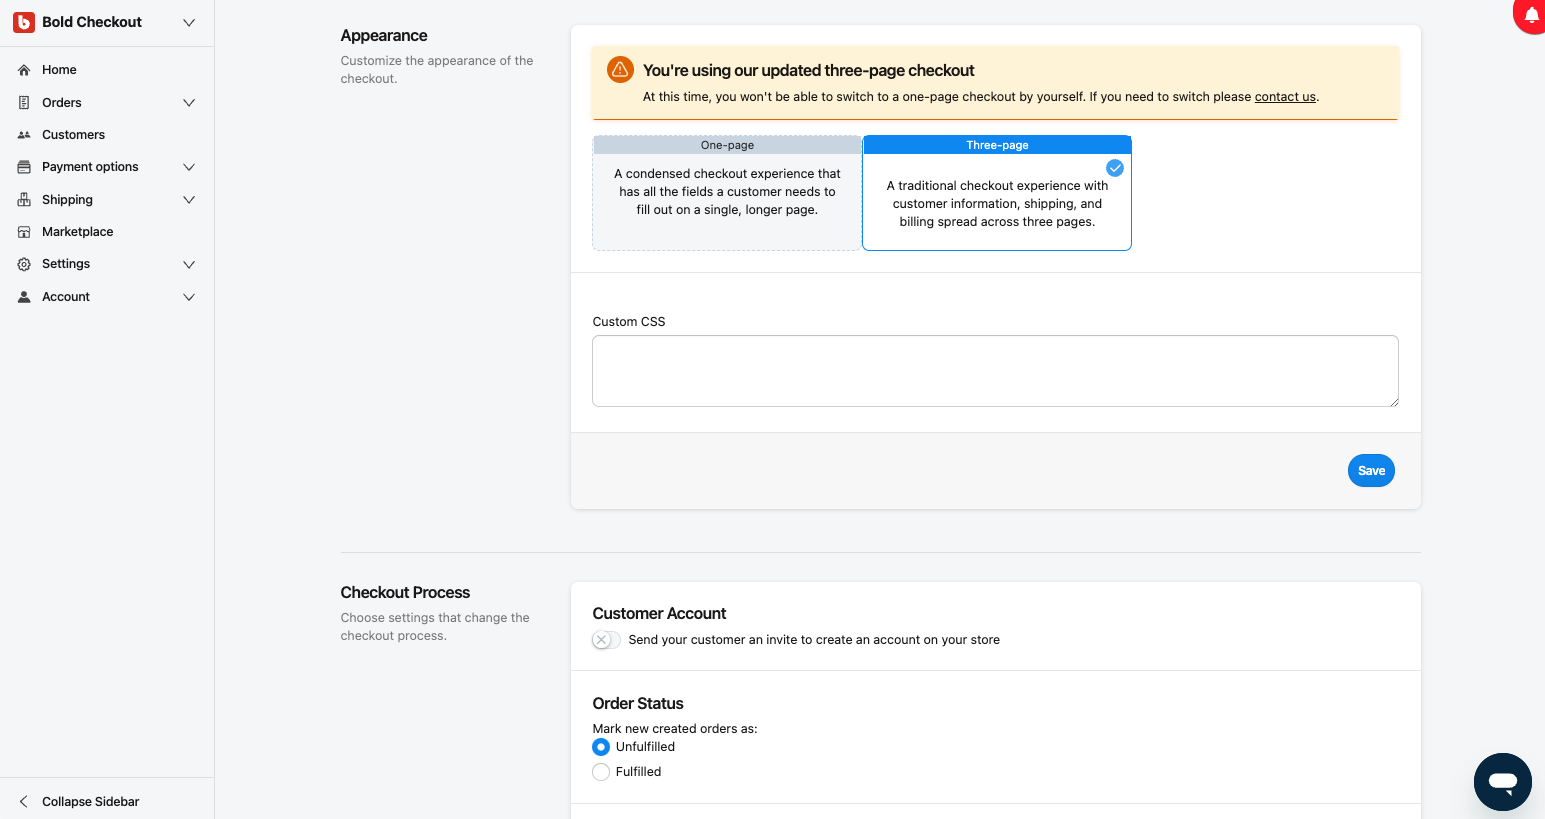Screen dimensions: 1545x819
Task: Click the Settings gear icon
Action: 24,264
